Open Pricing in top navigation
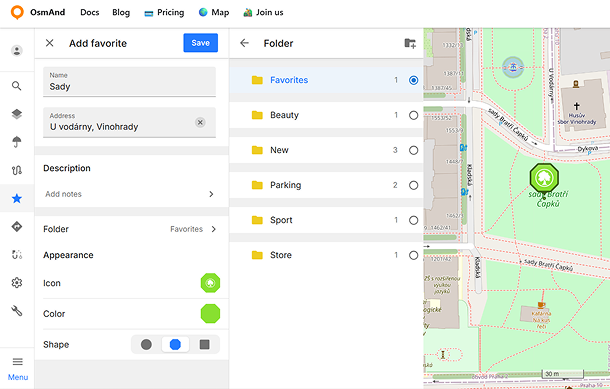Screen dimensions: 610x389 [x=164, y=12]
